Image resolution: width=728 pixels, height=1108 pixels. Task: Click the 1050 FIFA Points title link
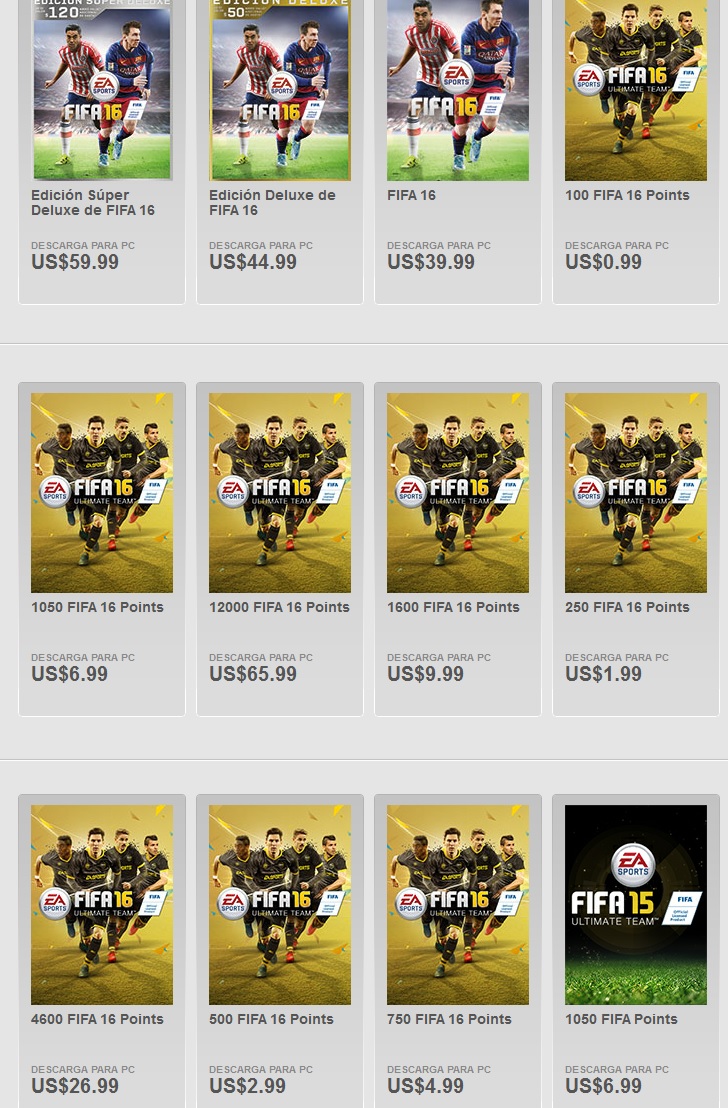point(621,1019)
